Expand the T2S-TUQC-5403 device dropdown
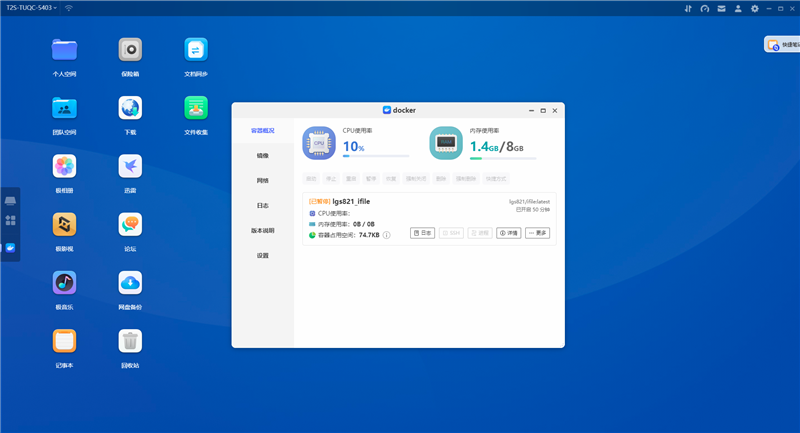 point(32,8)
